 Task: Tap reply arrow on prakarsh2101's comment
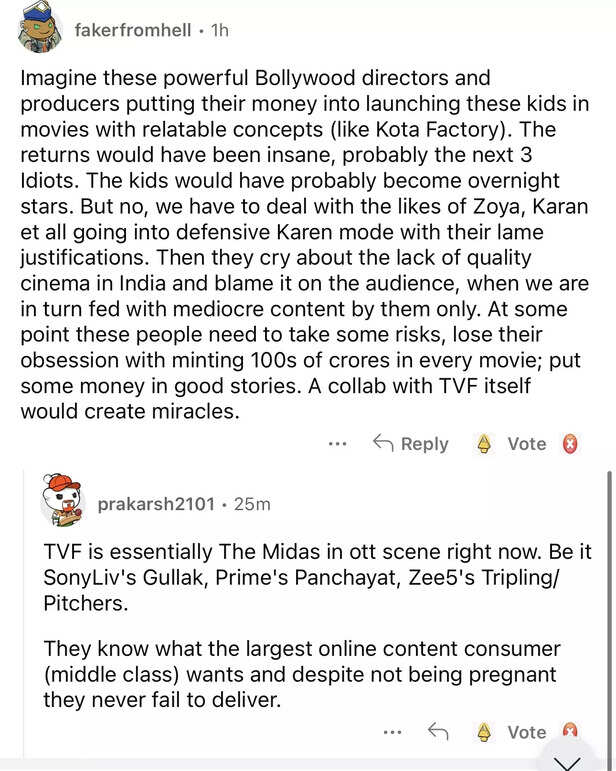437,732
